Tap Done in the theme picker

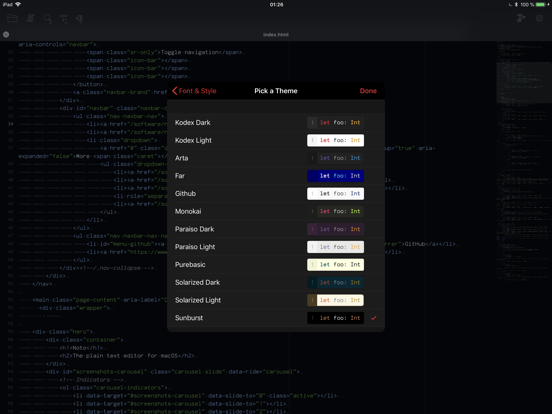pos(368,91)
